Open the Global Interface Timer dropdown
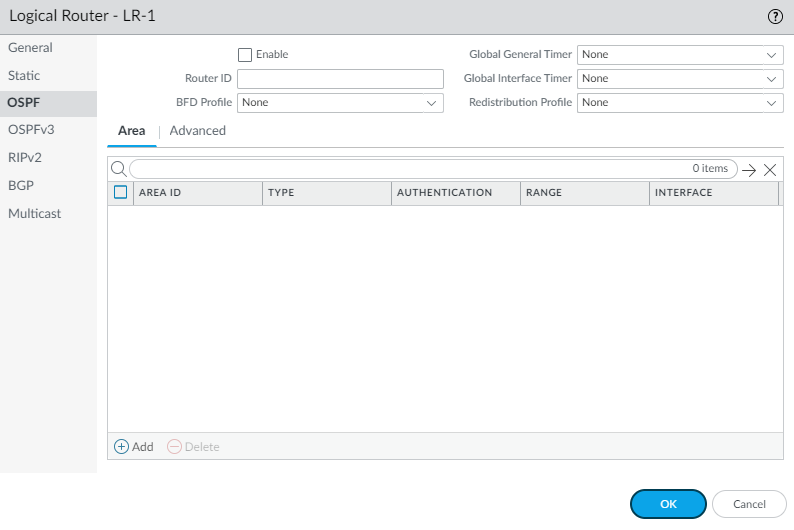This screenshot has height=530, width=794. point(680,79)
